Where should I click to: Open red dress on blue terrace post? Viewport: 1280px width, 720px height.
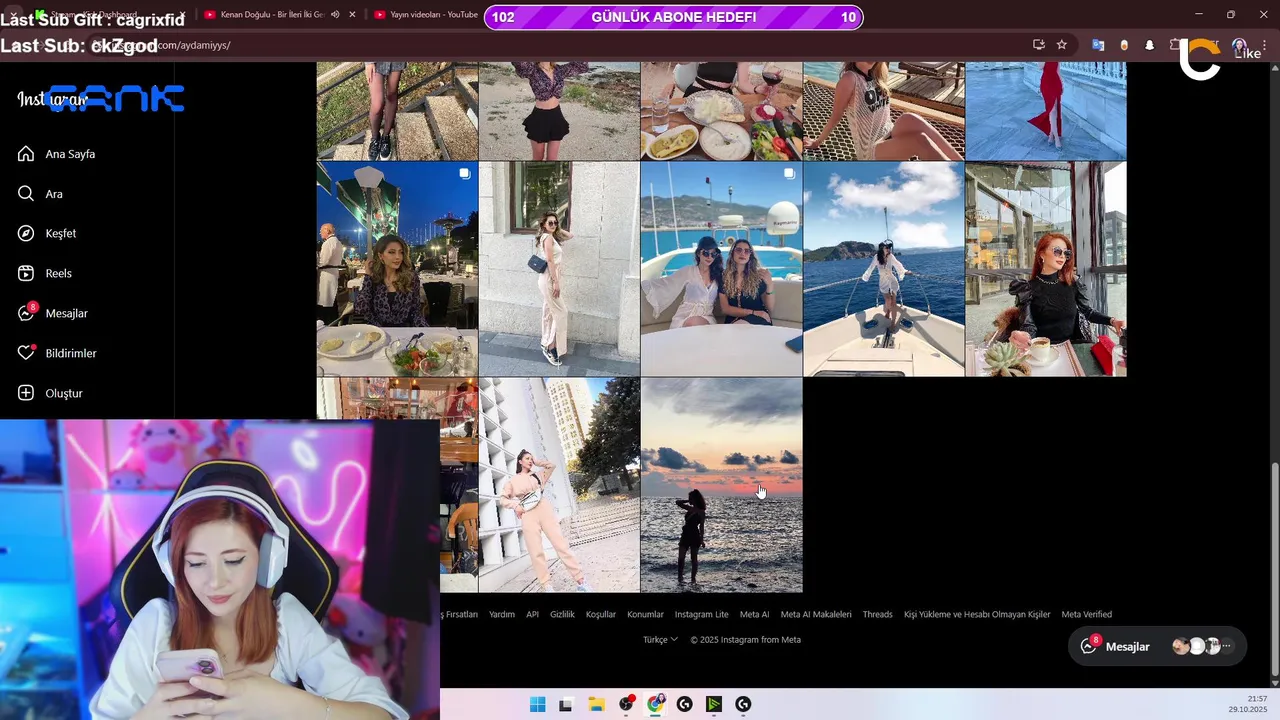(x=1046, y=111)
